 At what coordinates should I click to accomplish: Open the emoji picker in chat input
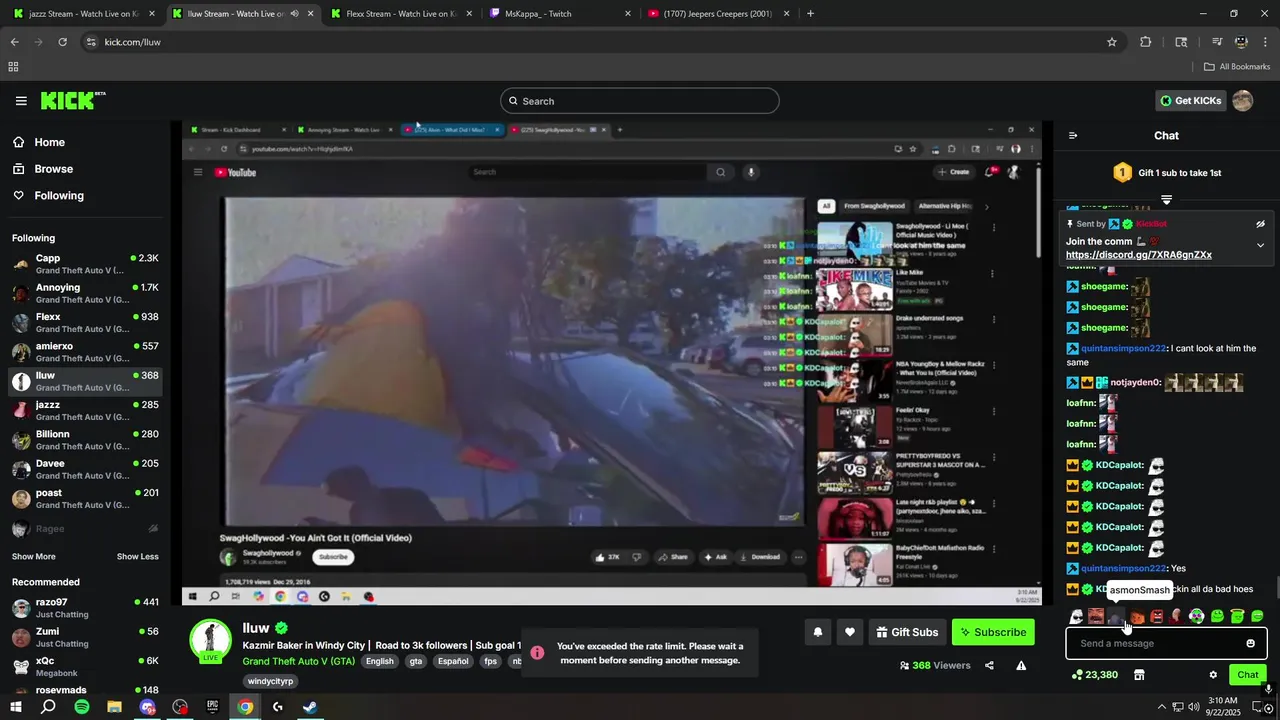(1250, 643)
